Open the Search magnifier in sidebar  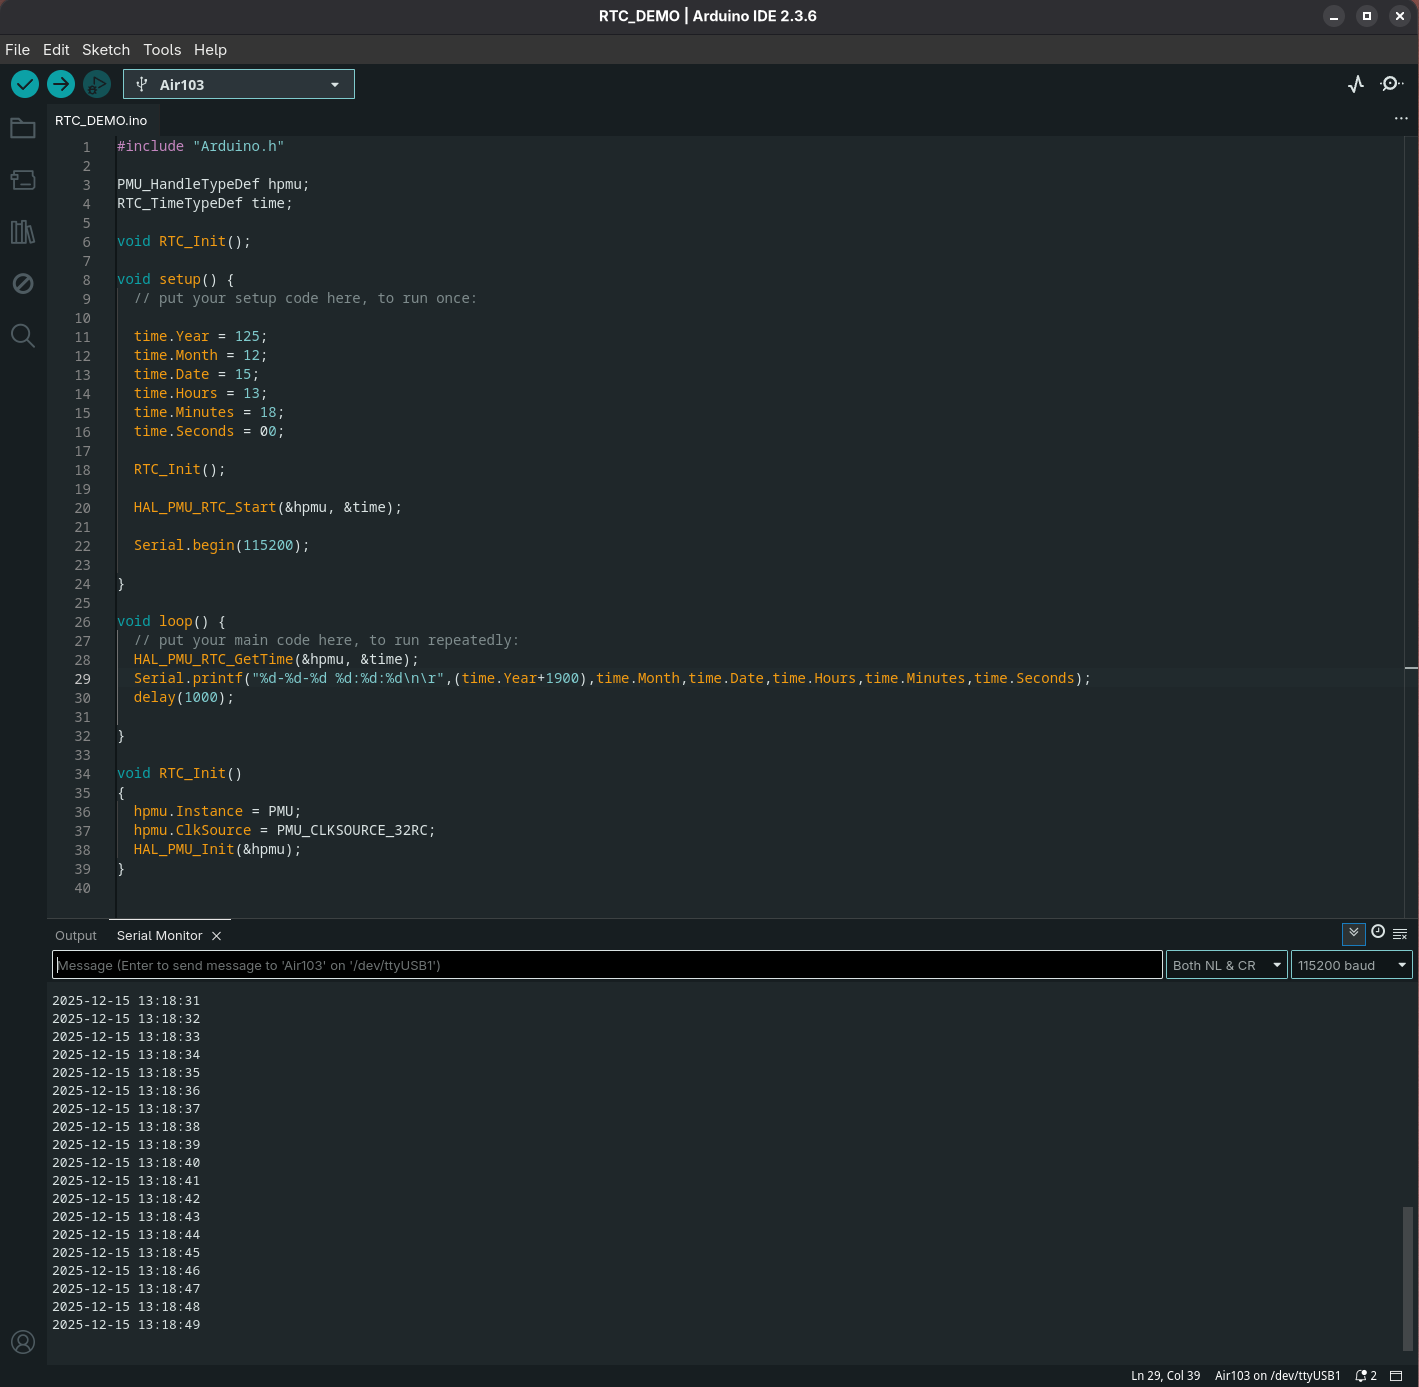point(23,336)
